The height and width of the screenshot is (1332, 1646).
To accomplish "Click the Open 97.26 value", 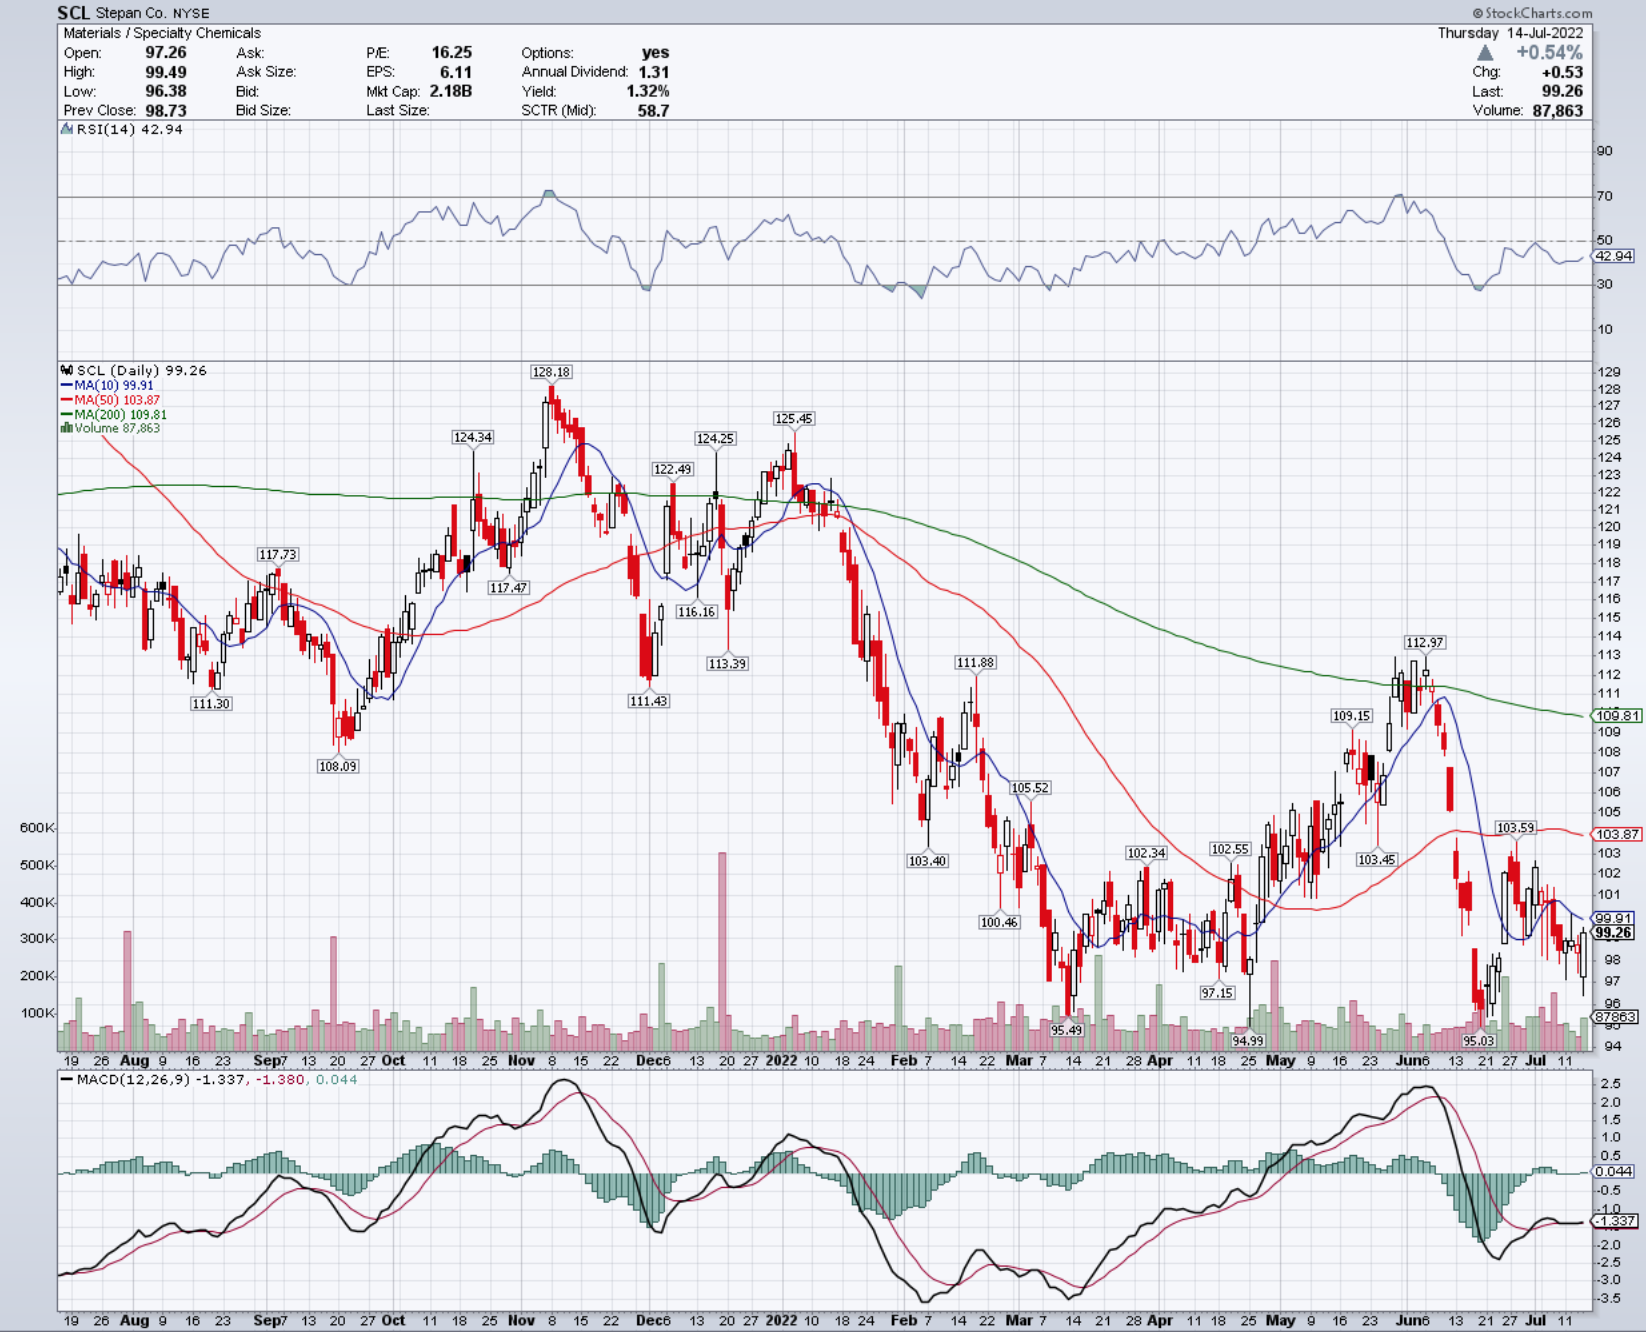I will click(166, 52).
